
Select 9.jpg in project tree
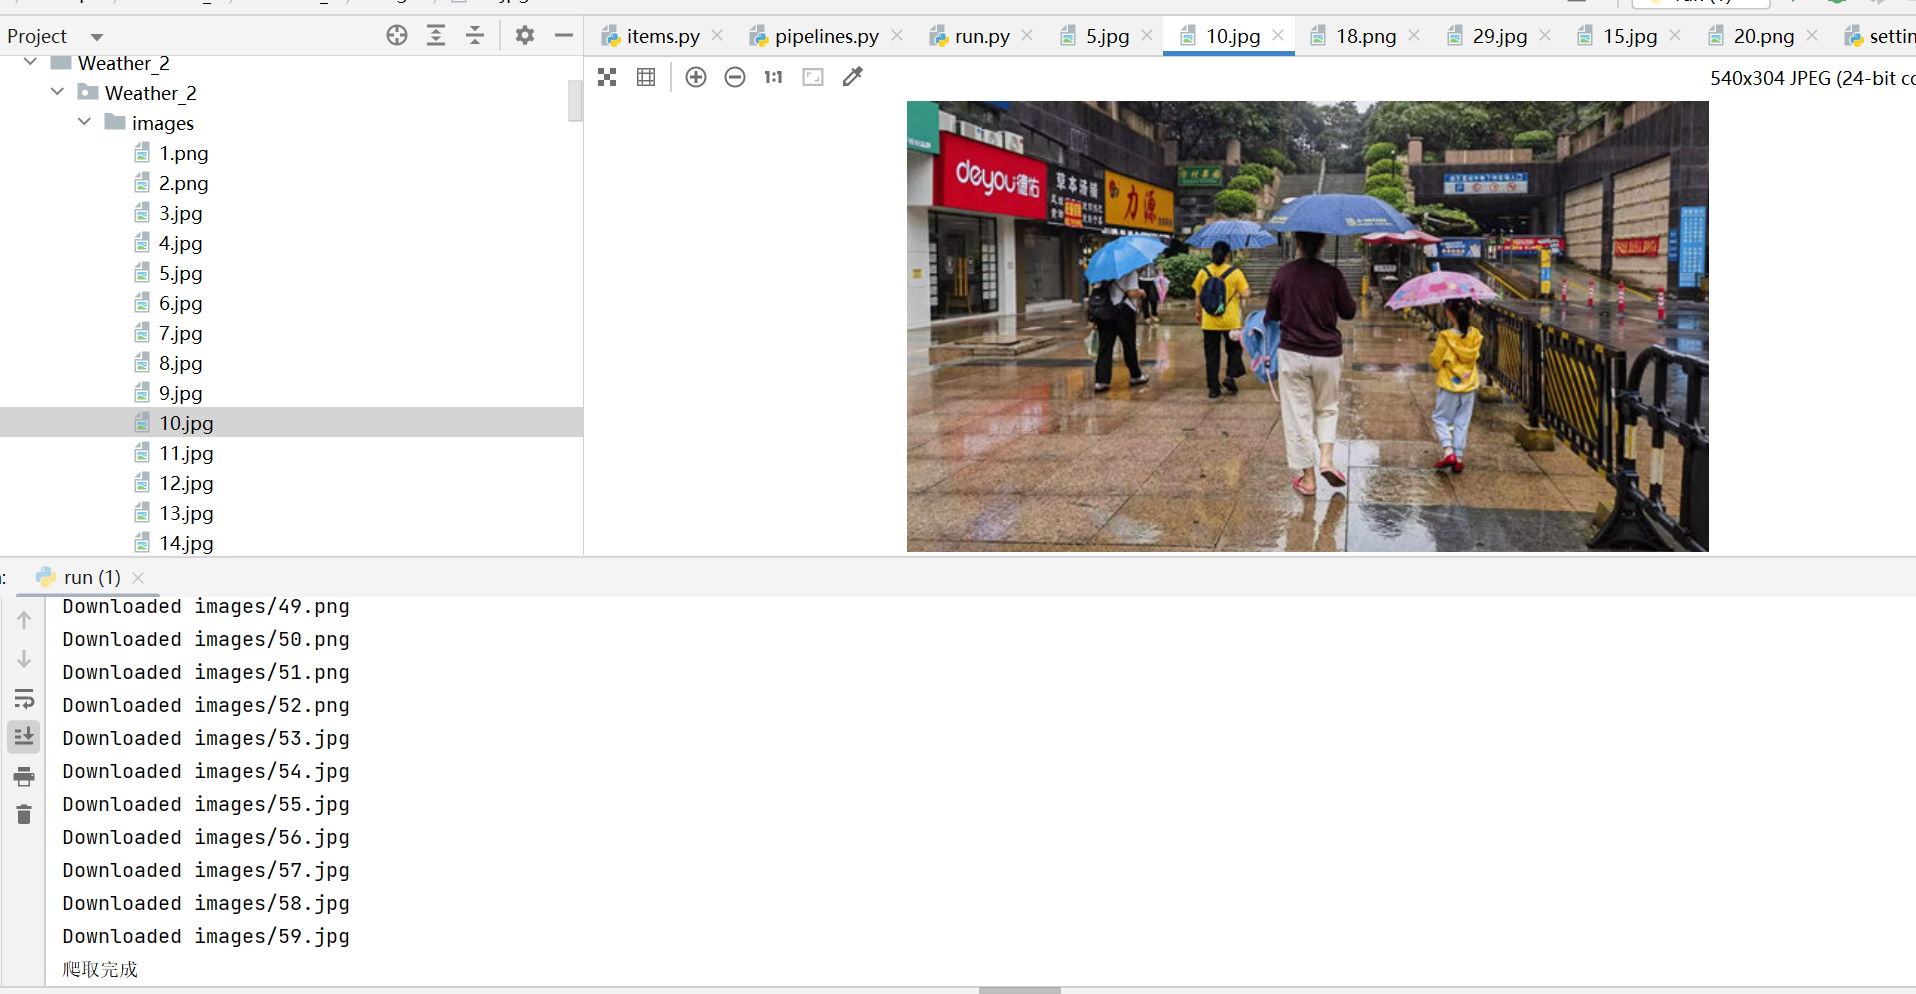(181, 393)
